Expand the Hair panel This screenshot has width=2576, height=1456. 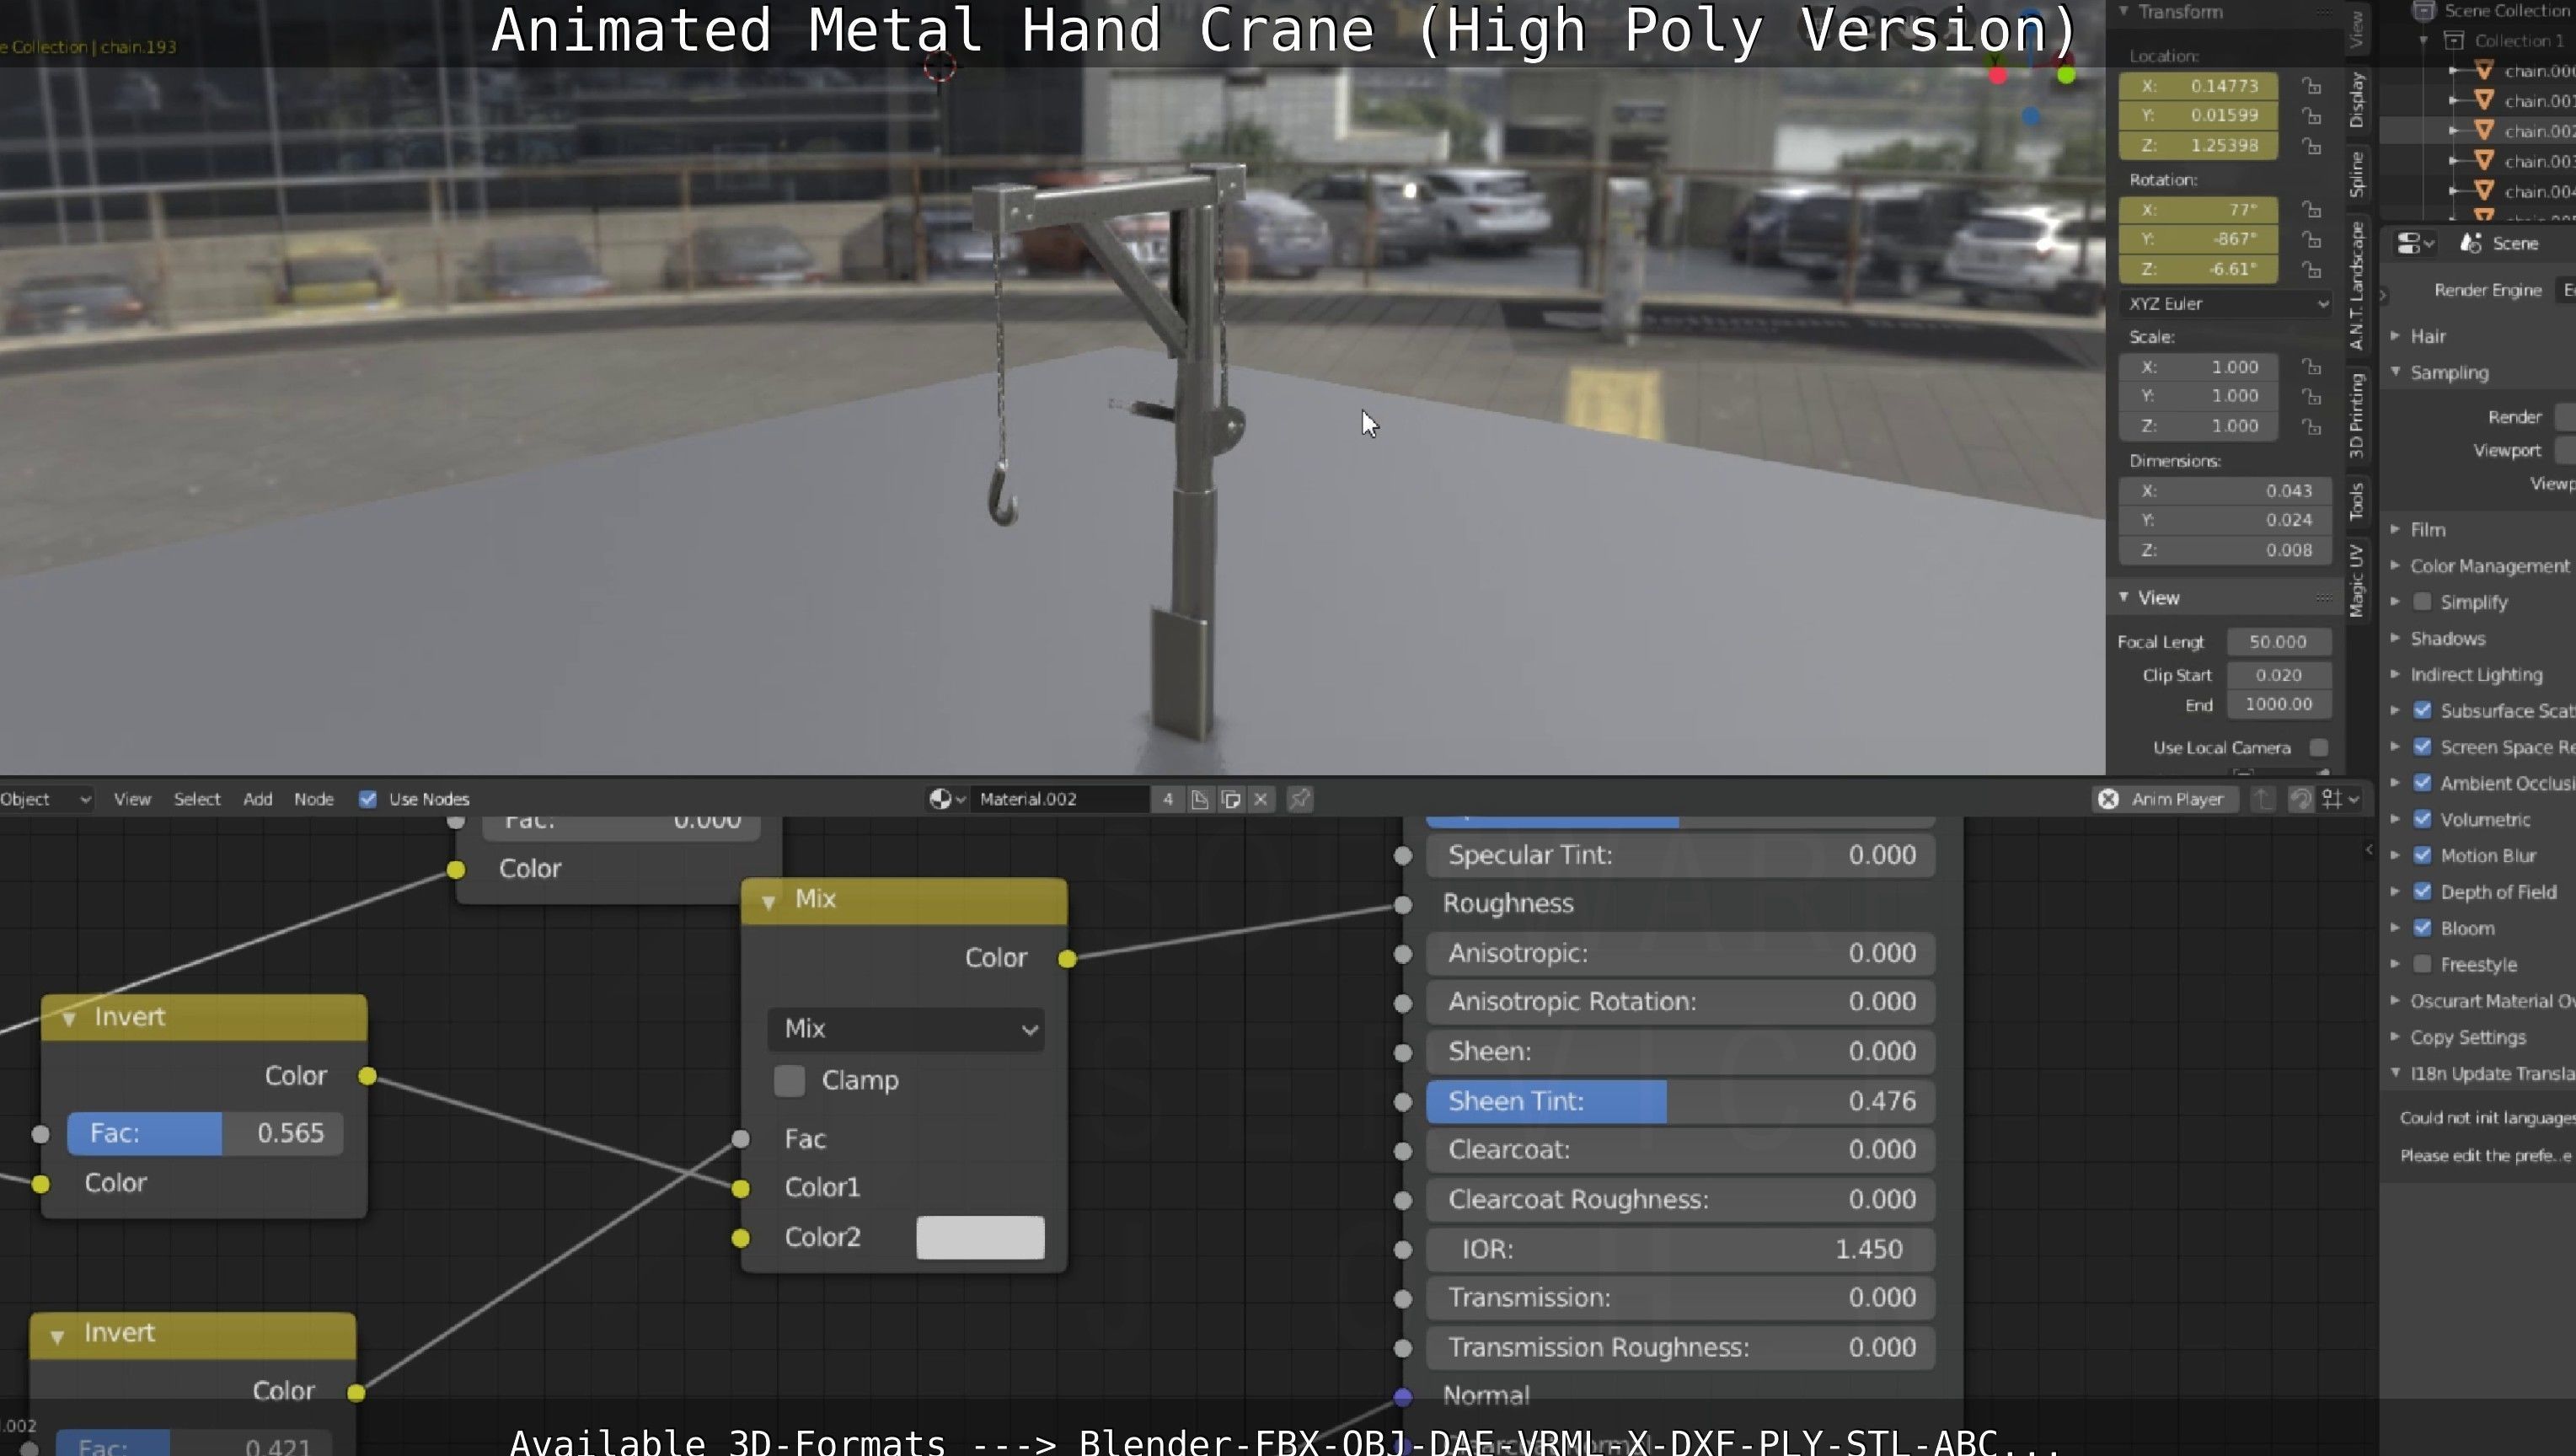tap(2395, 336)
